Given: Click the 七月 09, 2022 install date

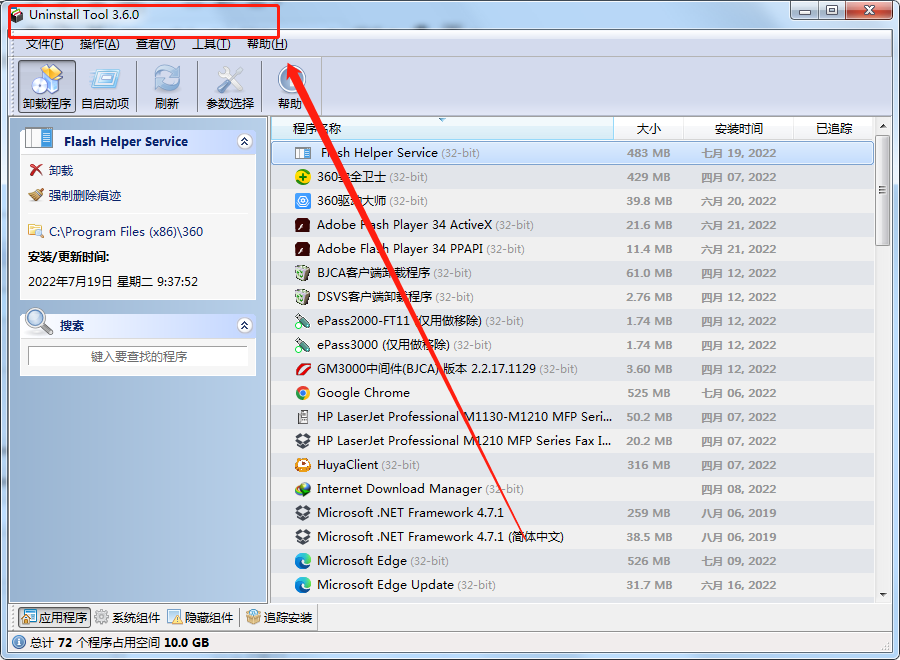Looking at the screenshot, I should tap(738, 561).
